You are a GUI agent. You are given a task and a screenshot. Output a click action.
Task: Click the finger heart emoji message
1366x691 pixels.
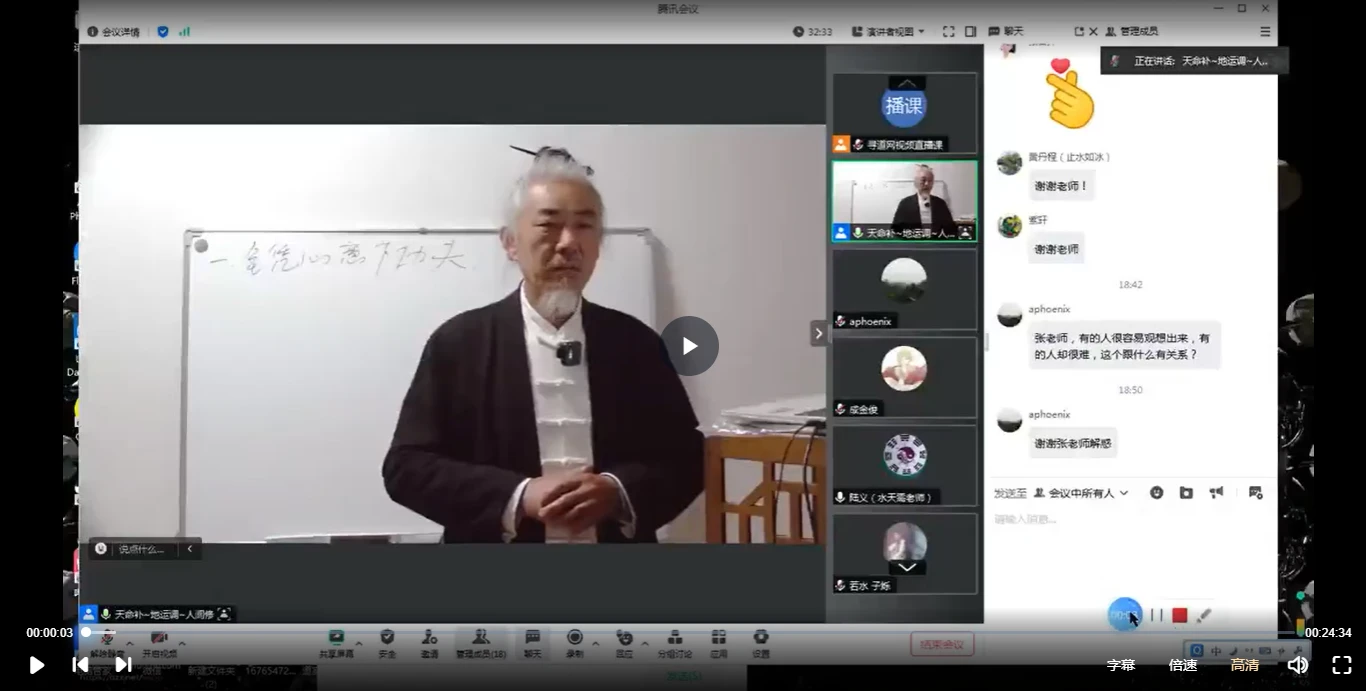point(1068,93)
